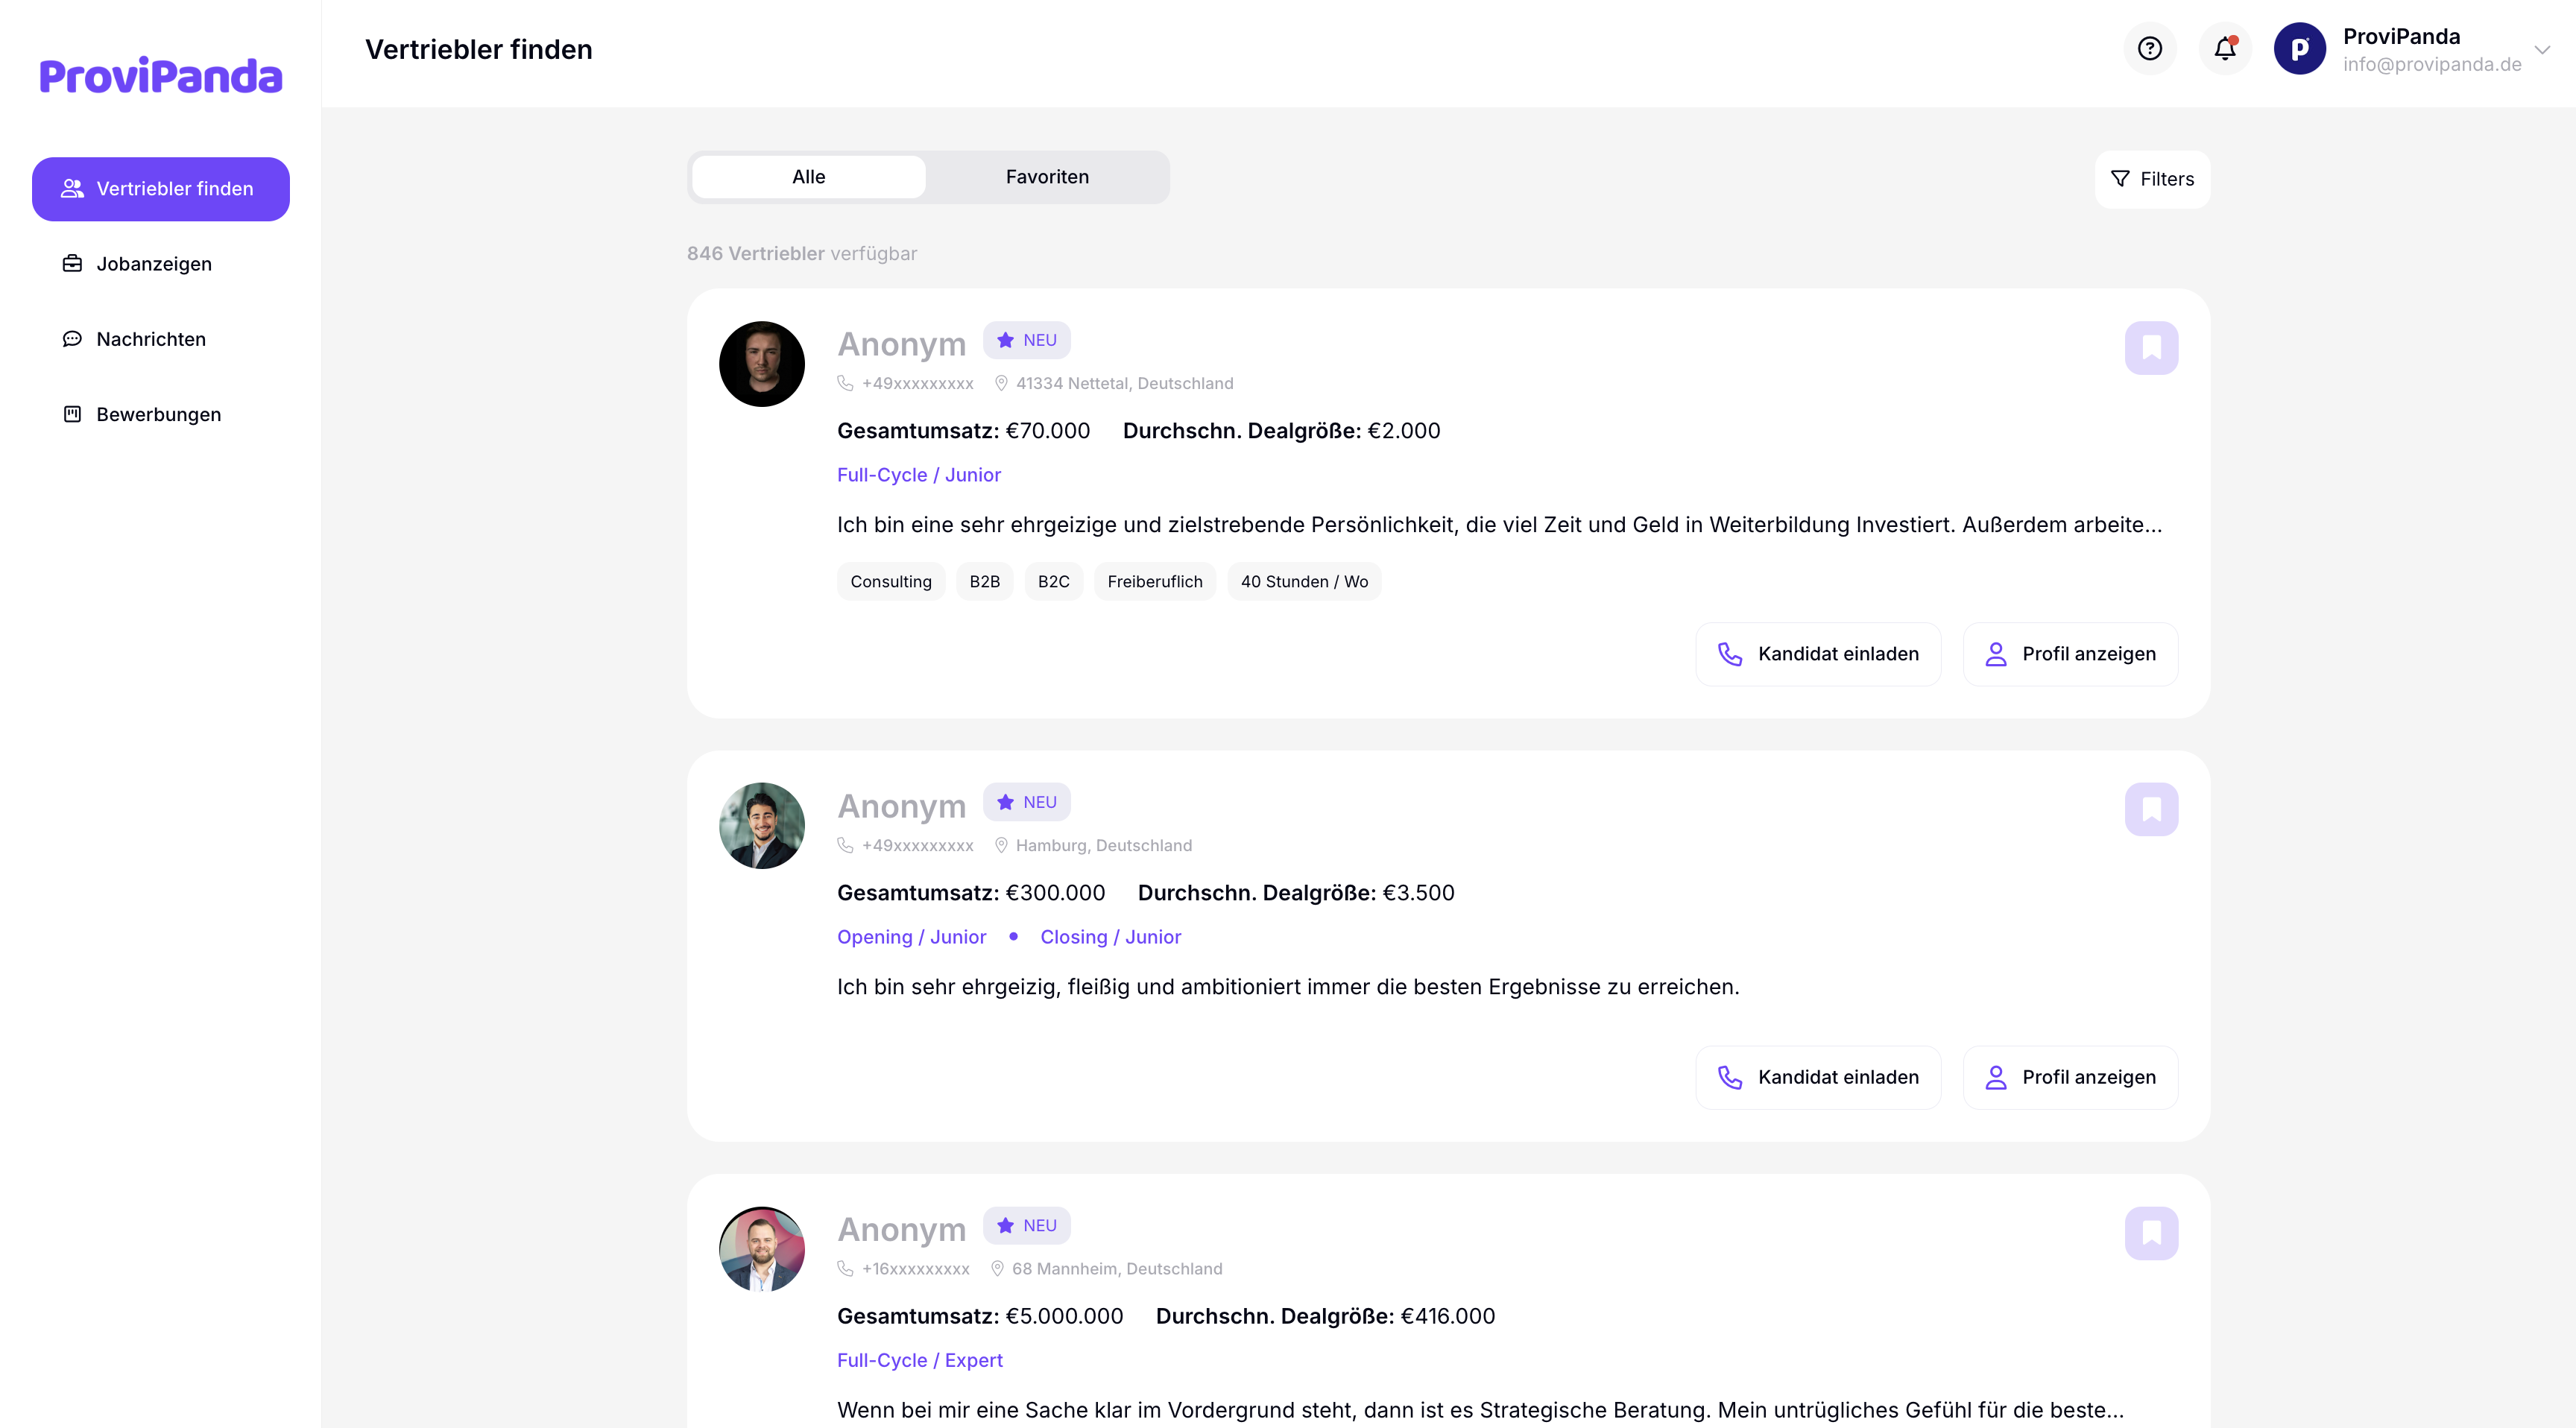Bookmark the Nettetal candidate
2576x1428 pixels.
pyautogui.click(x=2151, y=348)
